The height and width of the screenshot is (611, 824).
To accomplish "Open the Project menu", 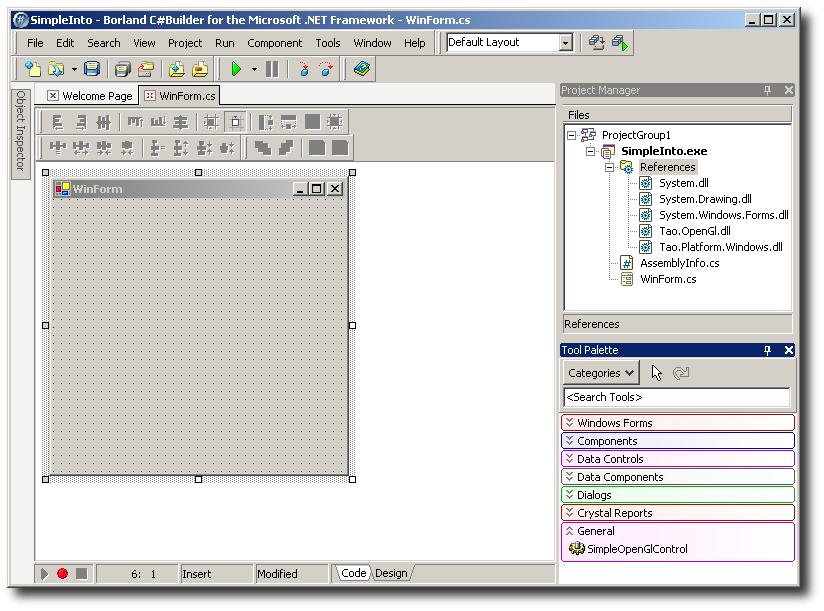I will tap(185, 43).
